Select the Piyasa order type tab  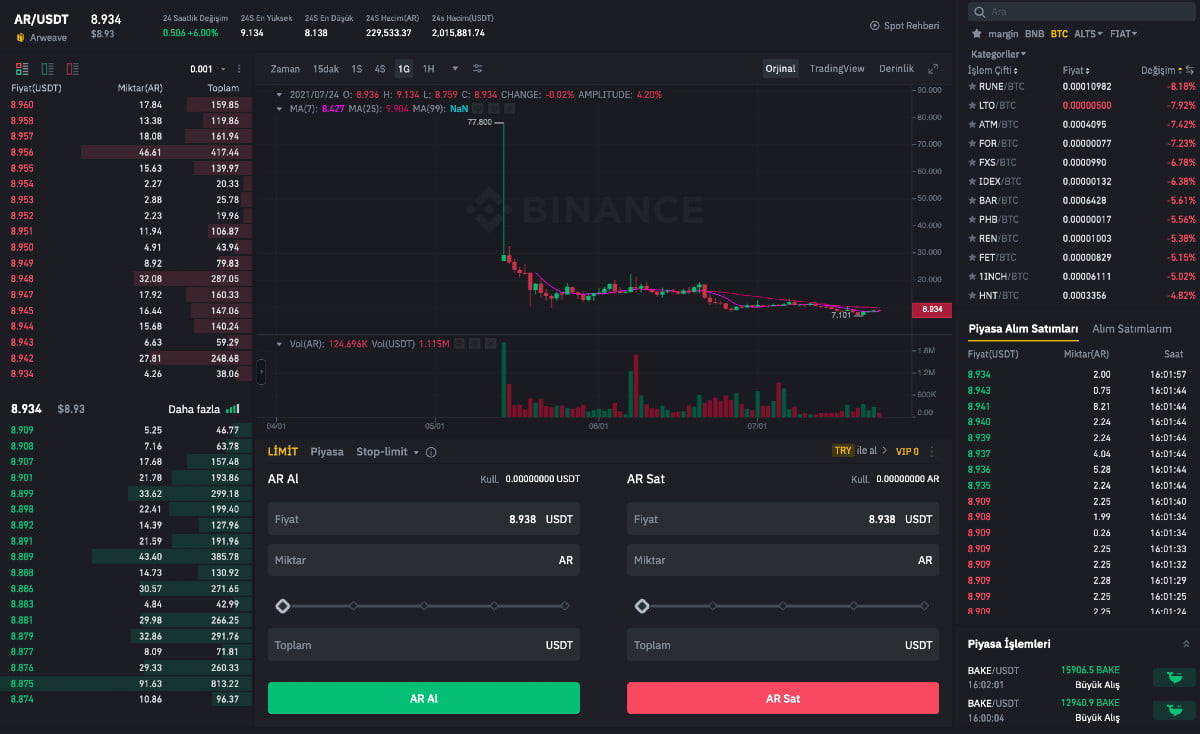tap(327, 452)
